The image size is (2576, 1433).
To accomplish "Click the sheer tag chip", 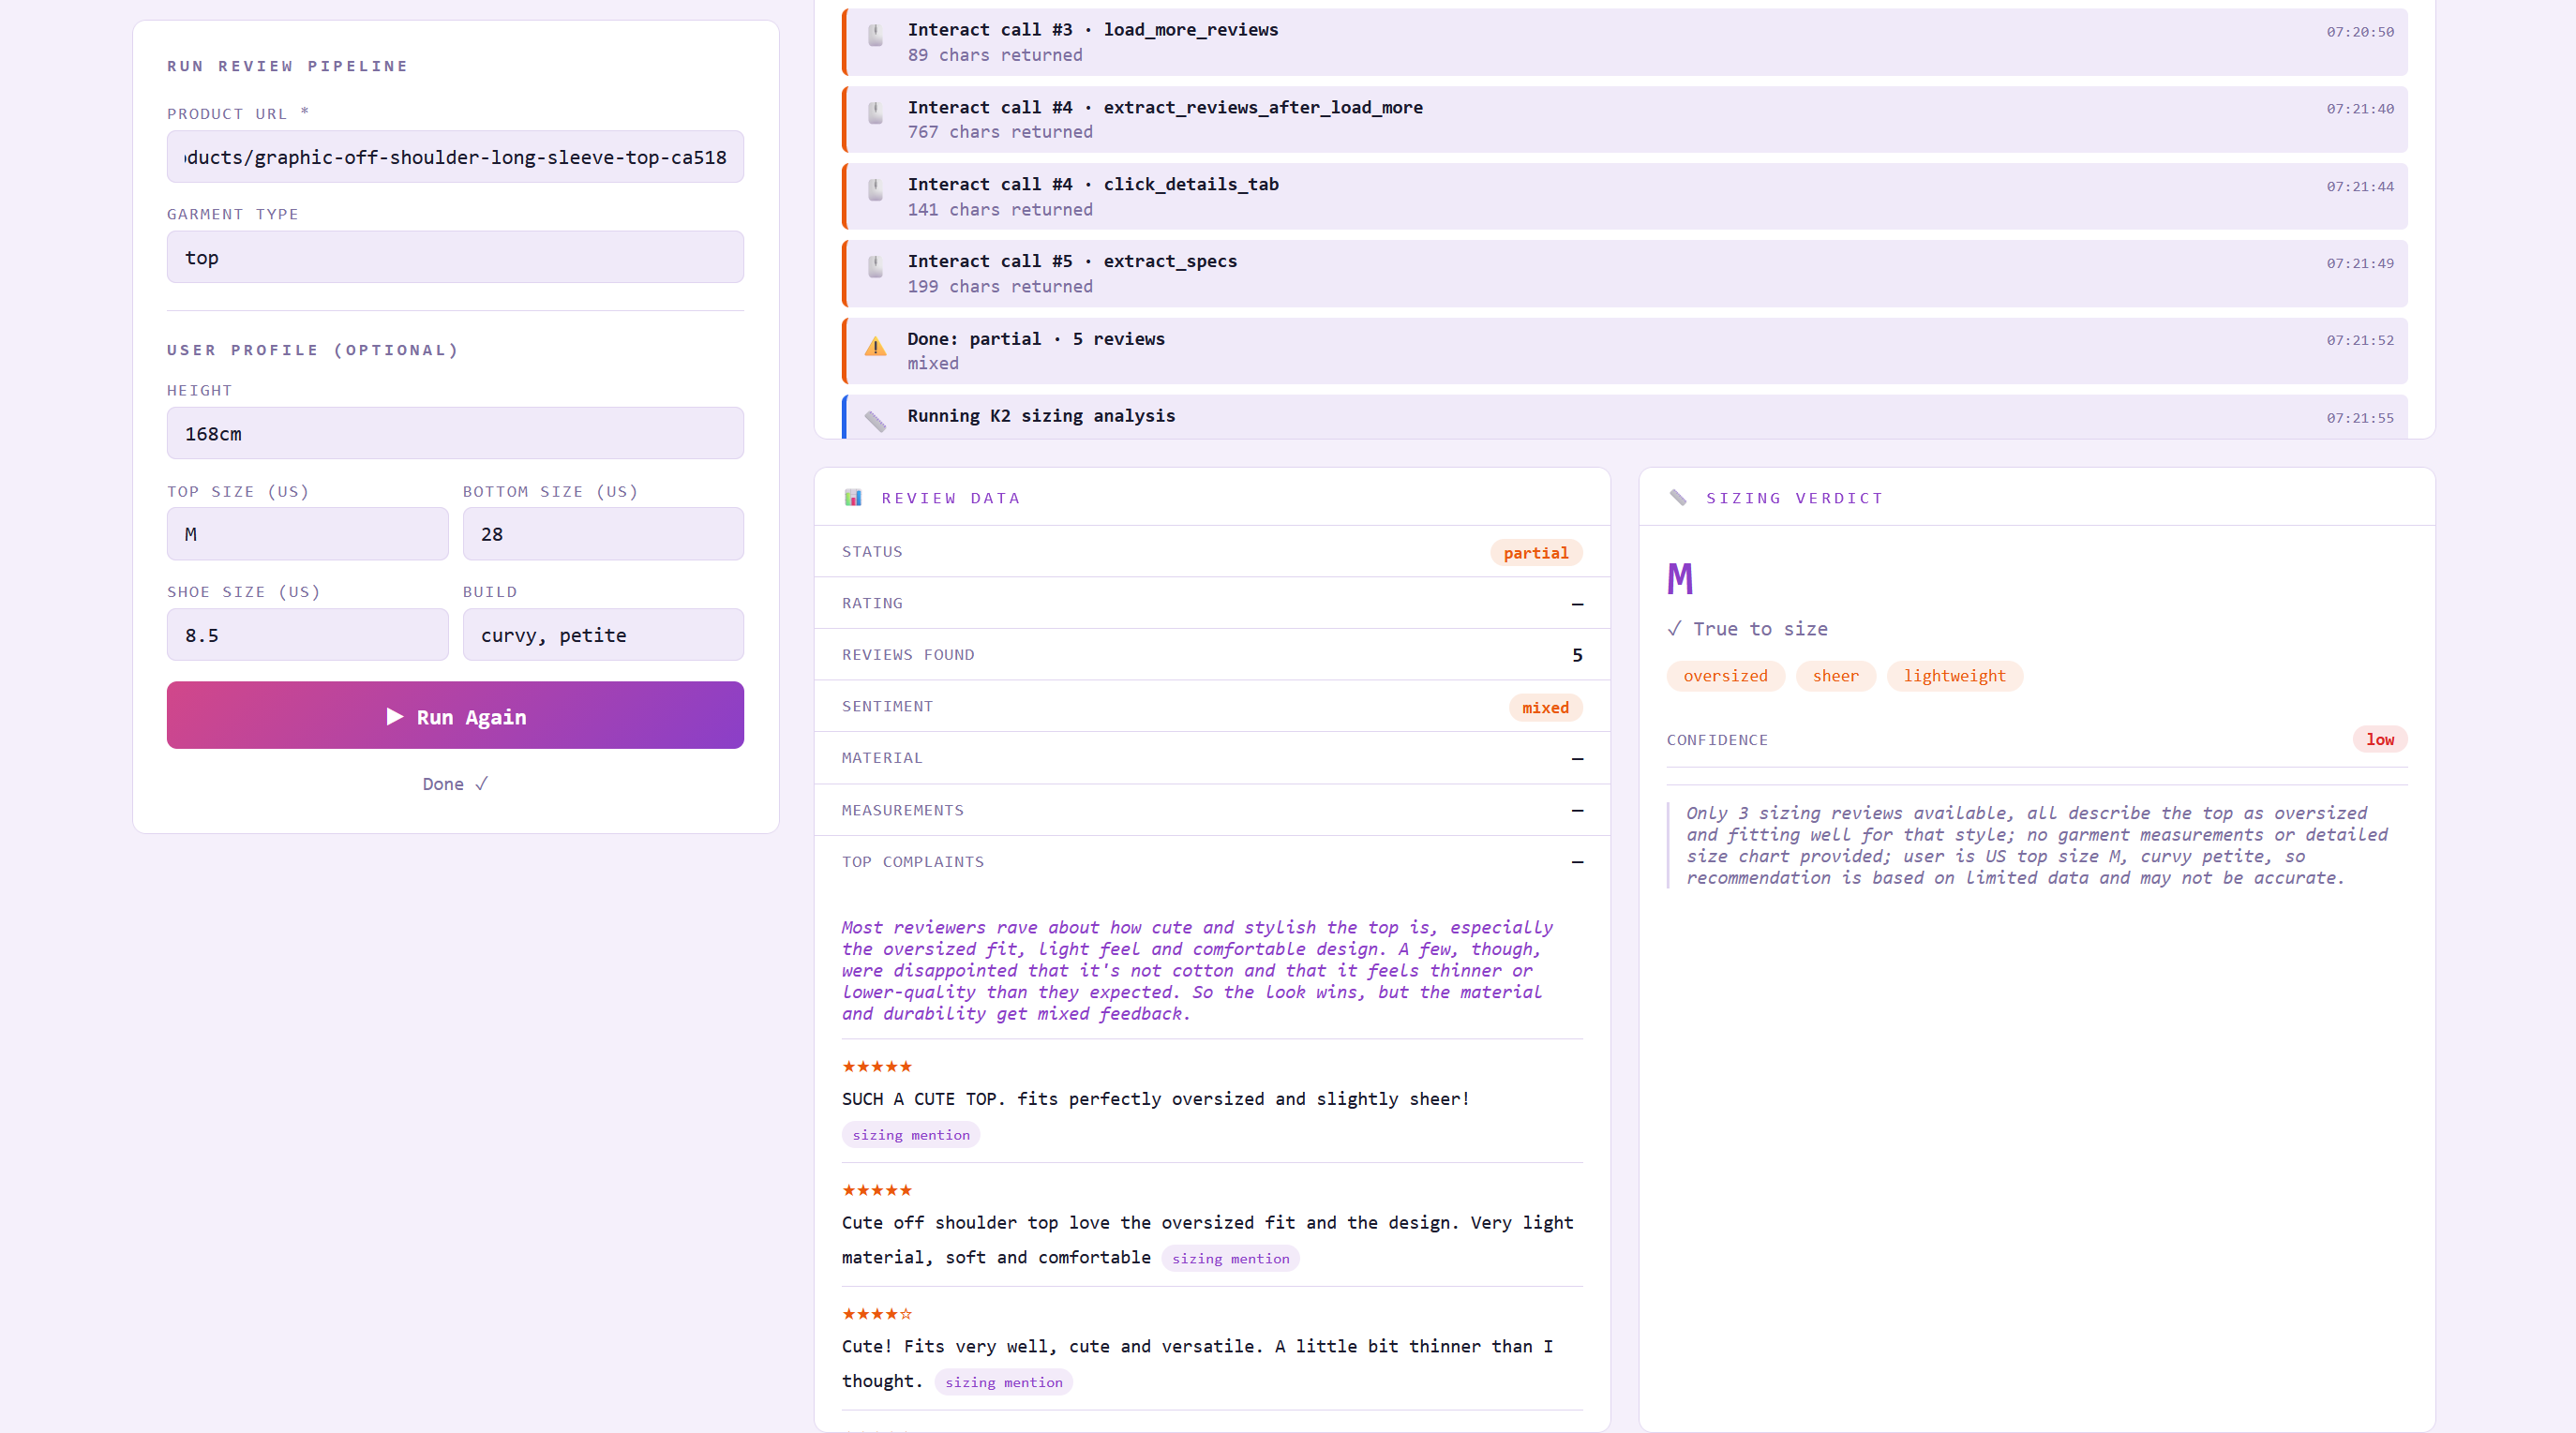I will [x=1835, y=676].
